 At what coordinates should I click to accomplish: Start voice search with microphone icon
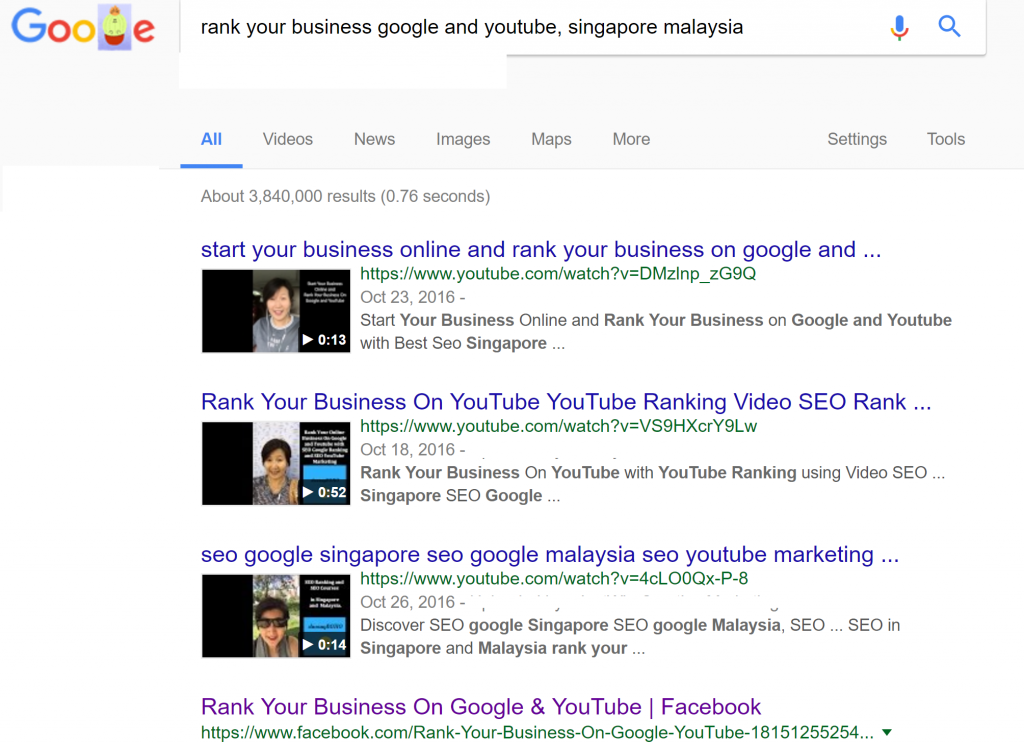pyautogui.click(x=899, y=27)
